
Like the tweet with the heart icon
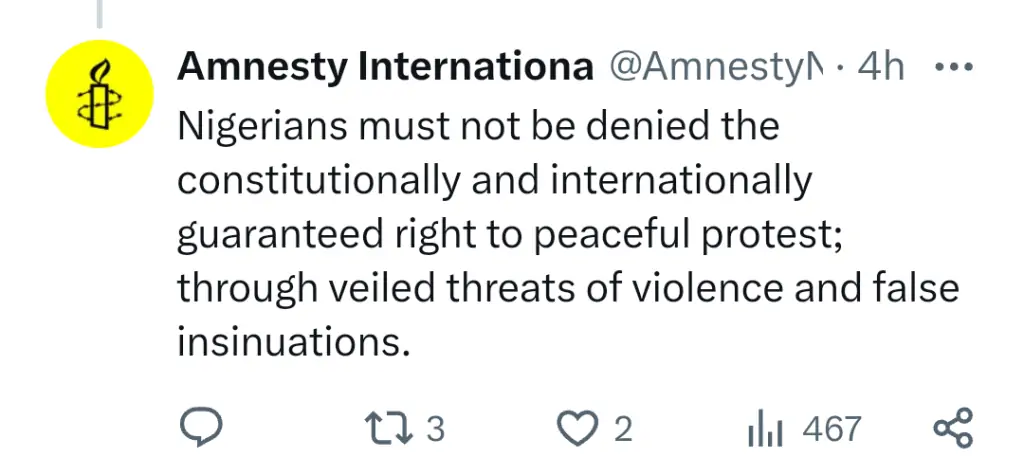pos(575,428)
